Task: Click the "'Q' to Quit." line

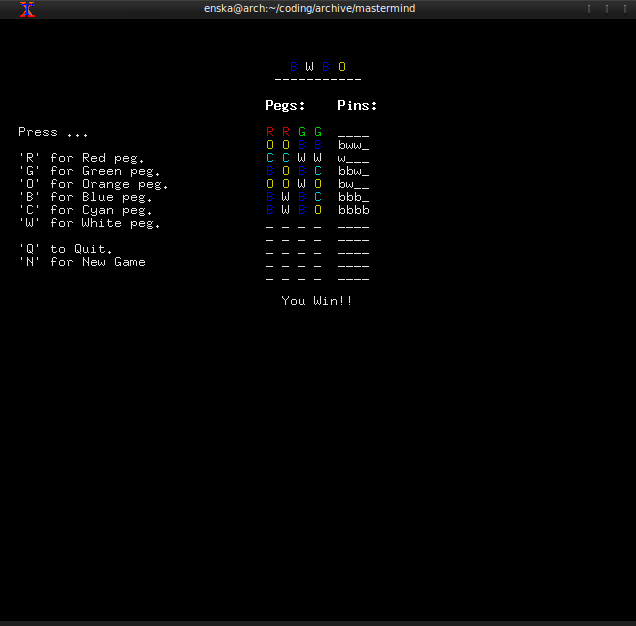Action: 65,249
